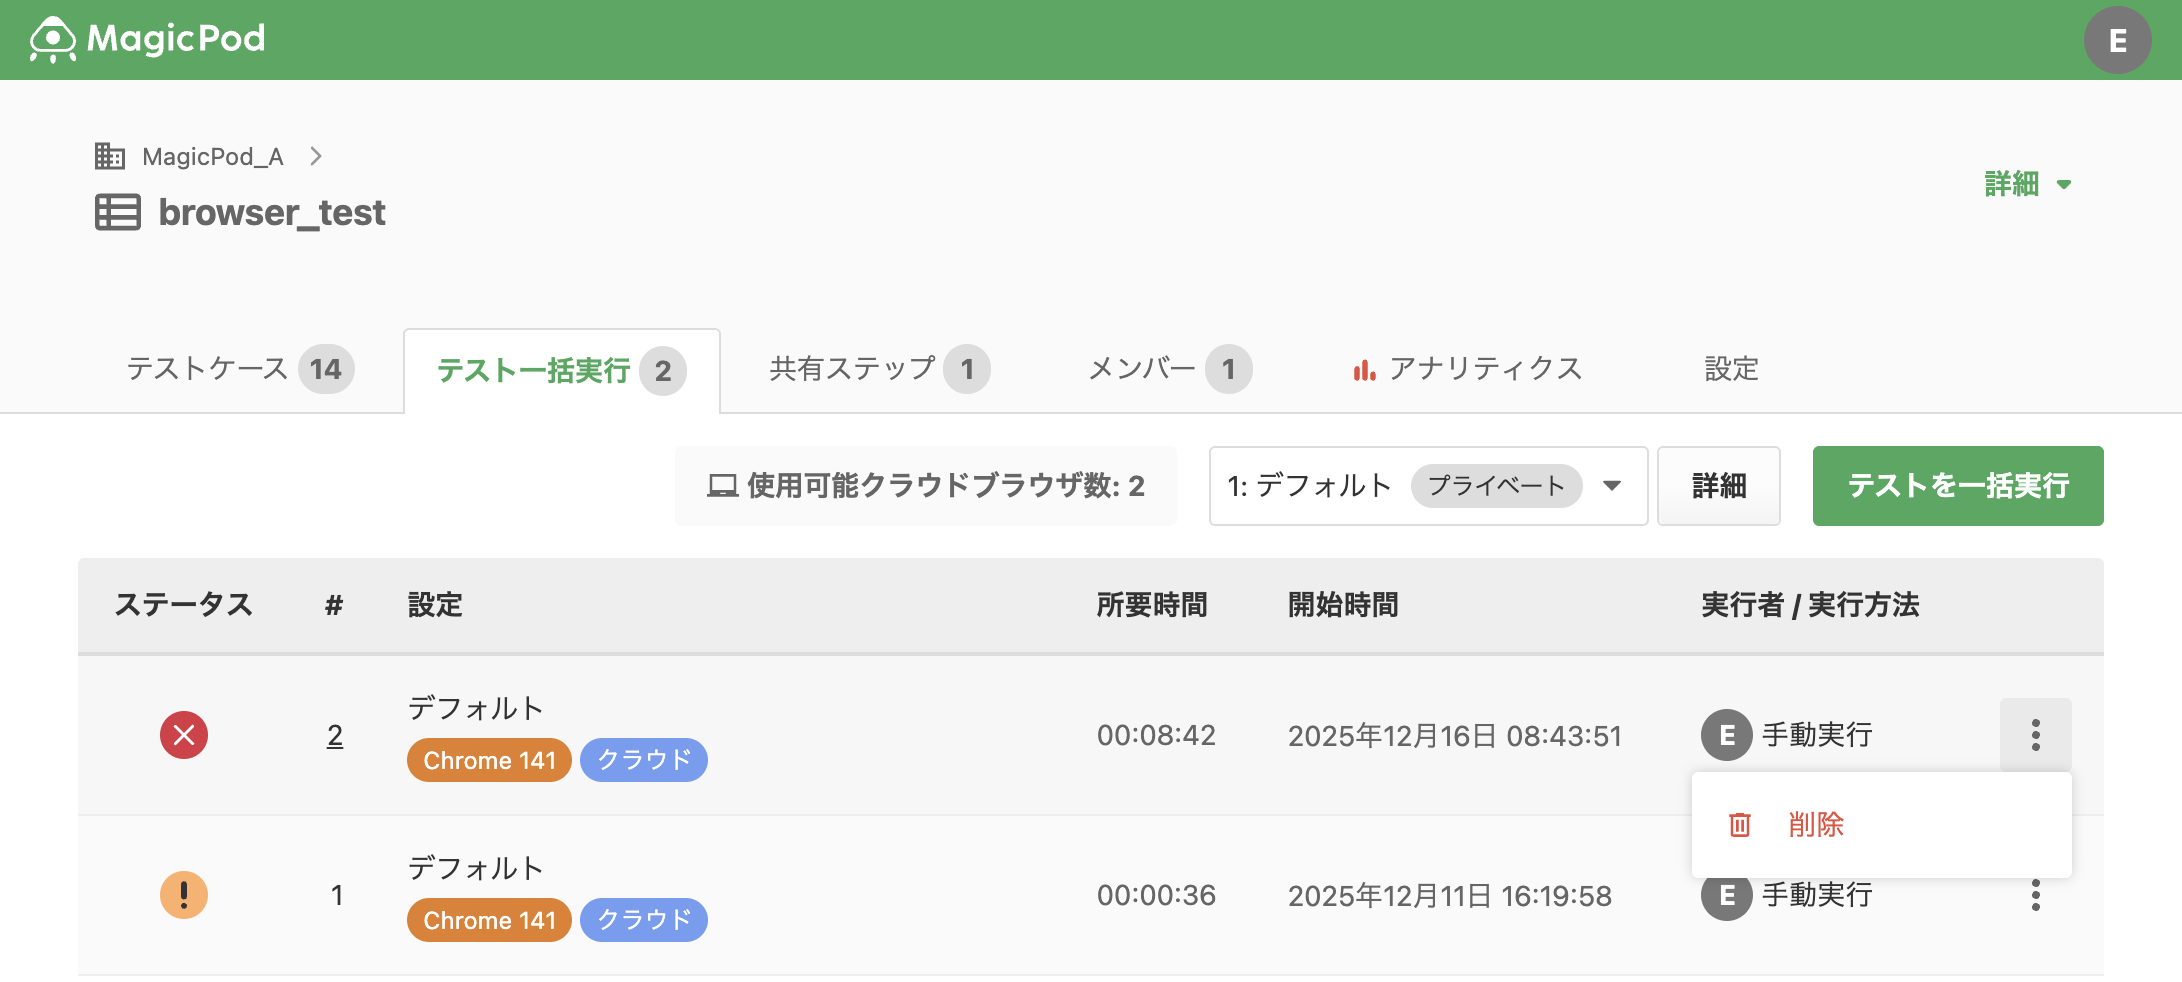Open the アナリティクス tab

click(x=1467, y=369)
